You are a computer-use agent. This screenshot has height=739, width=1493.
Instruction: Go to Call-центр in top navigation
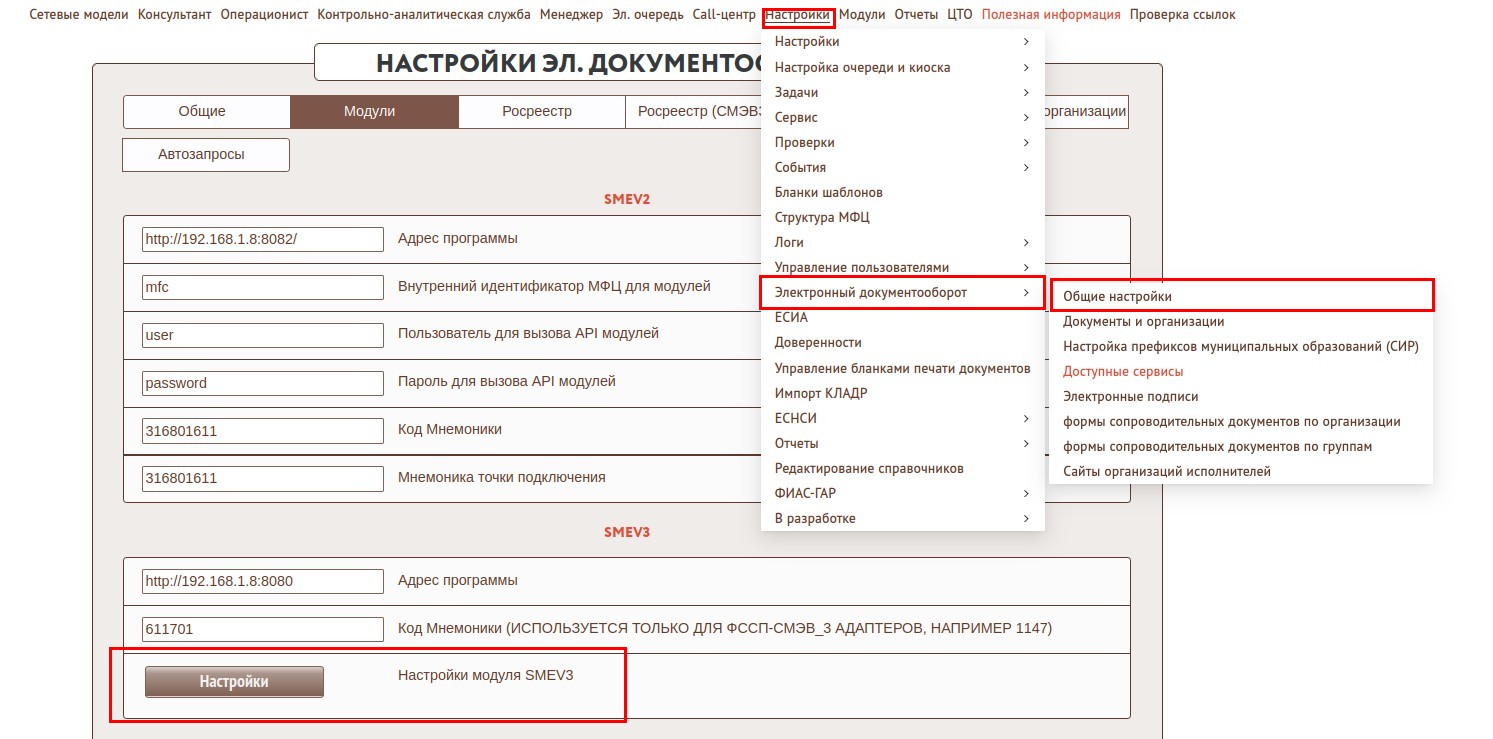tap(724, 15)
